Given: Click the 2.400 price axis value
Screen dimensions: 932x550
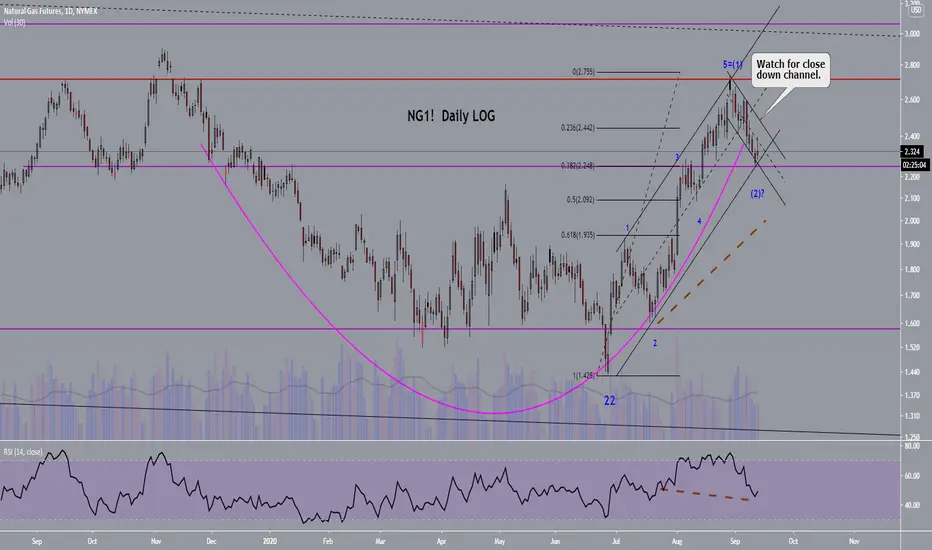Looking at the screenshot, I should tap(912, 136).
